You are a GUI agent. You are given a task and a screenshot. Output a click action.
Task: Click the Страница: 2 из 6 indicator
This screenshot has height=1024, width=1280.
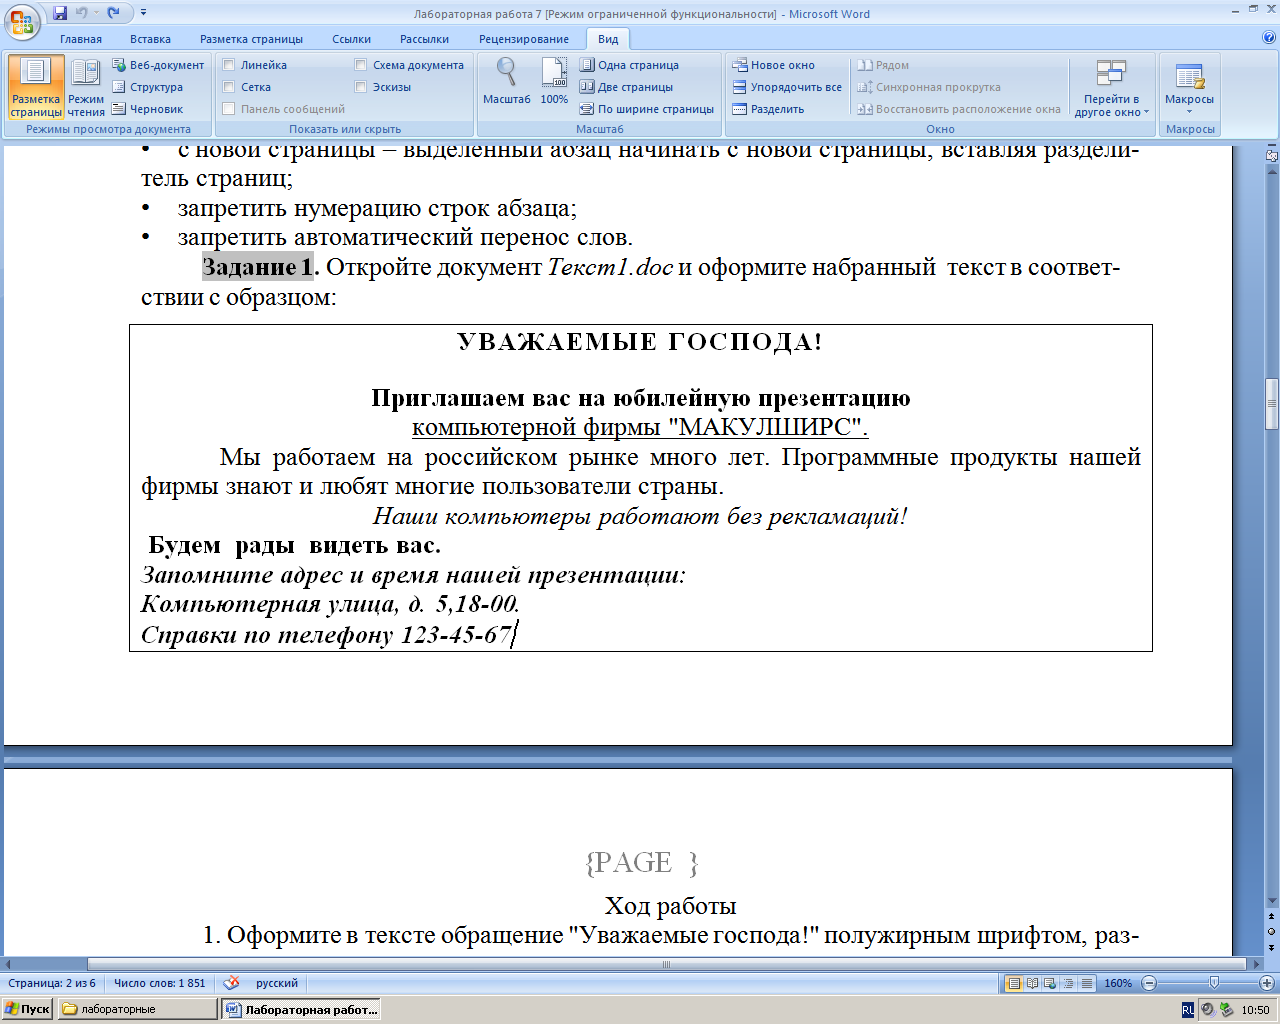pos(52,983)
